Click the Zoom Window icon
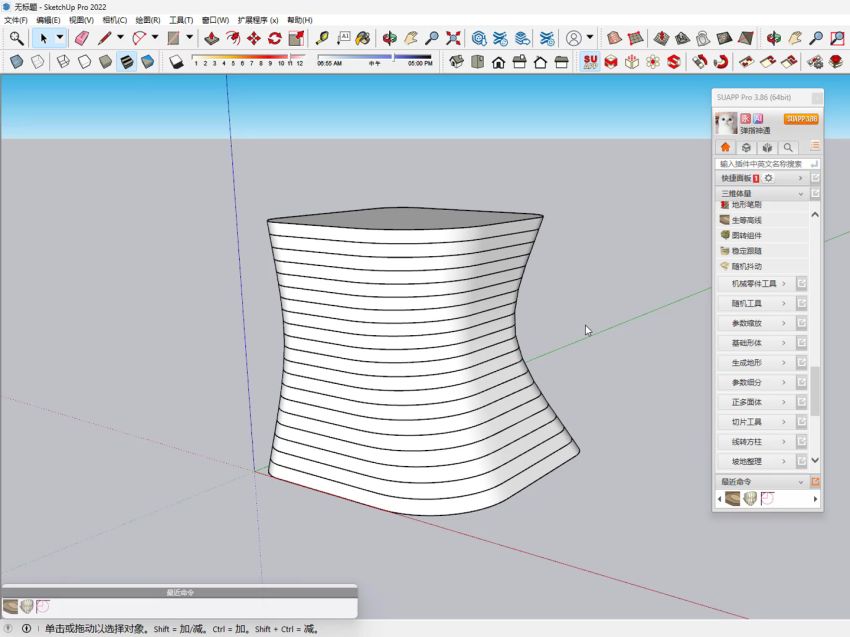This screenshot has width=850, height=637. click(x=837, y=38)
